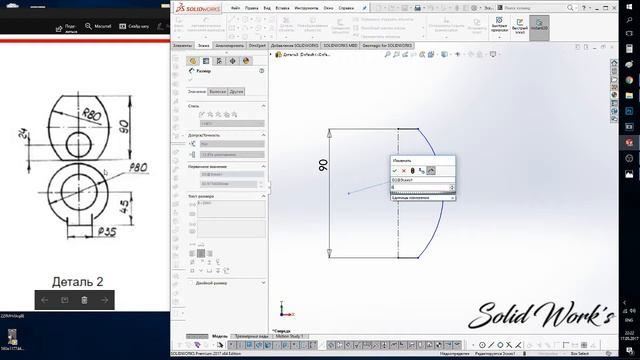Open the Справка menu
The image size is (640, 360).
click(x=346, y=8)
